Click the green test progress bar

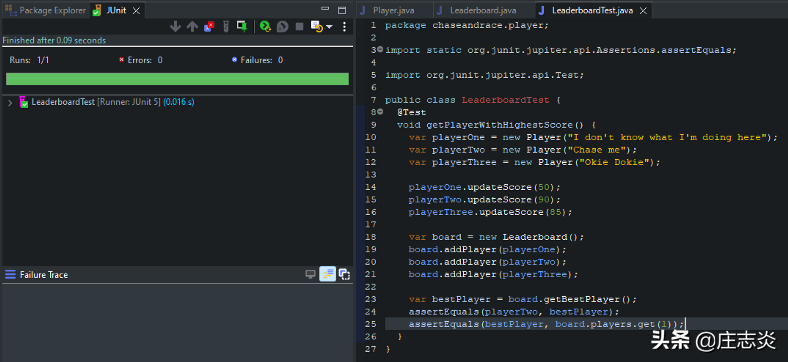[177, 79]
